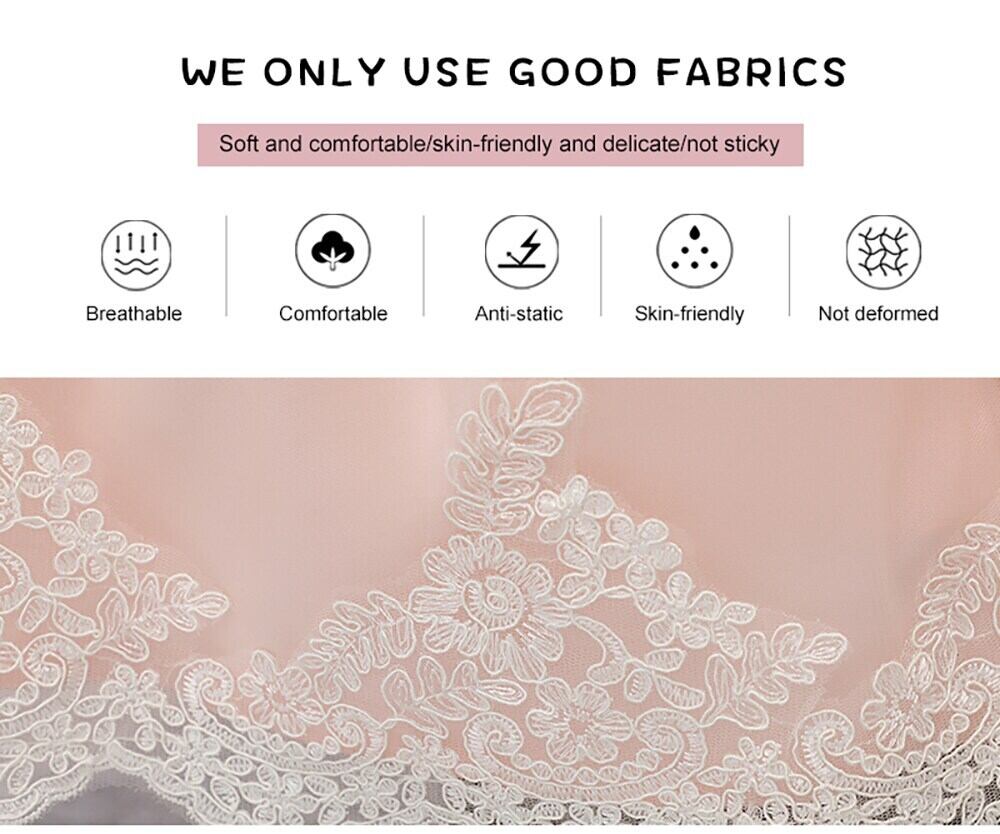Click the divider between Skin-friendly and Not deformed
Viewport: 1000px width, 834px height.
click(x=790, y=266)
